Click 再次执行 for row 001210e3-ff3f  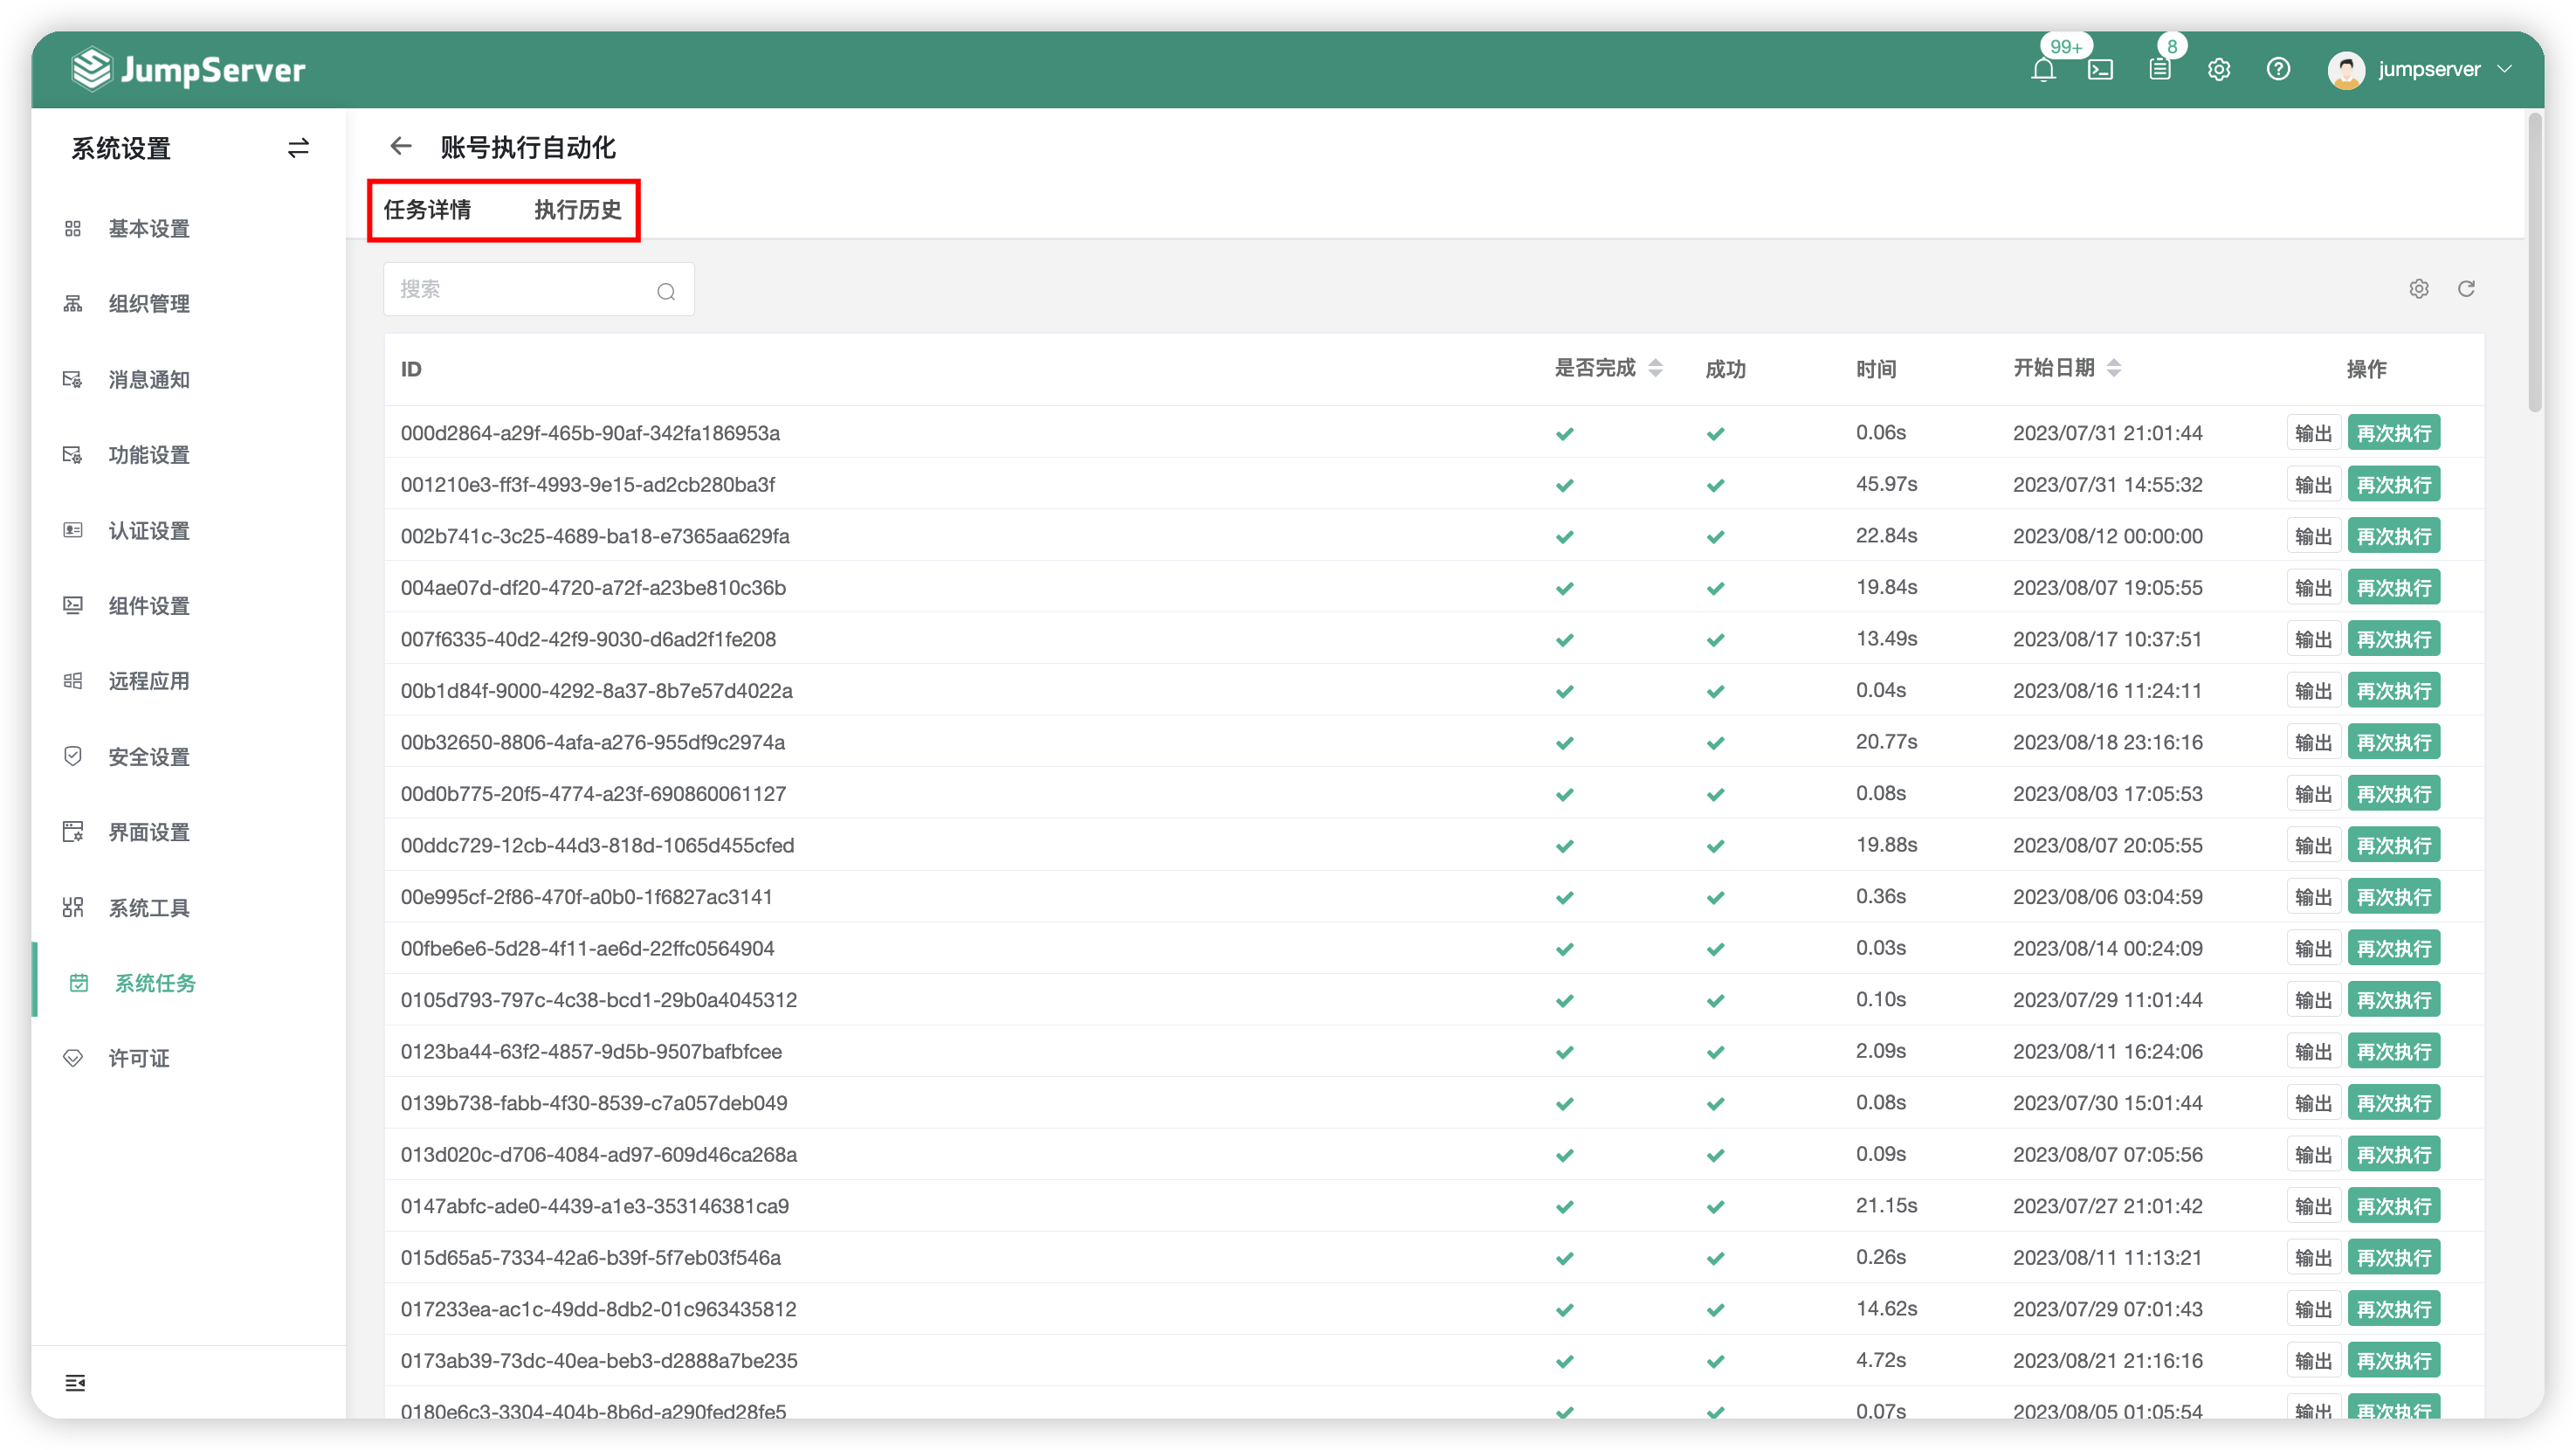pyautogui.click(x=2393, y=485)
